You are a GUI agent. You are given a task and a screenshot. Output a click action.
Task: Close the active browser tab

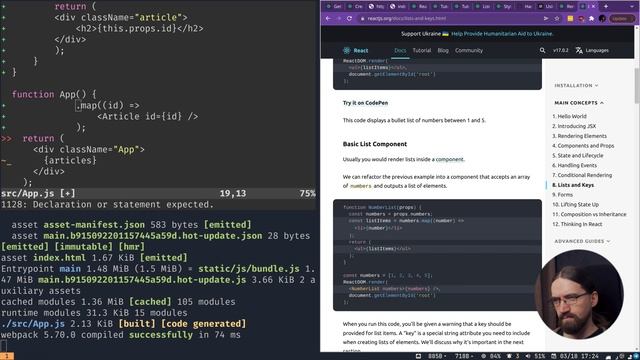[x=593, y=6]
